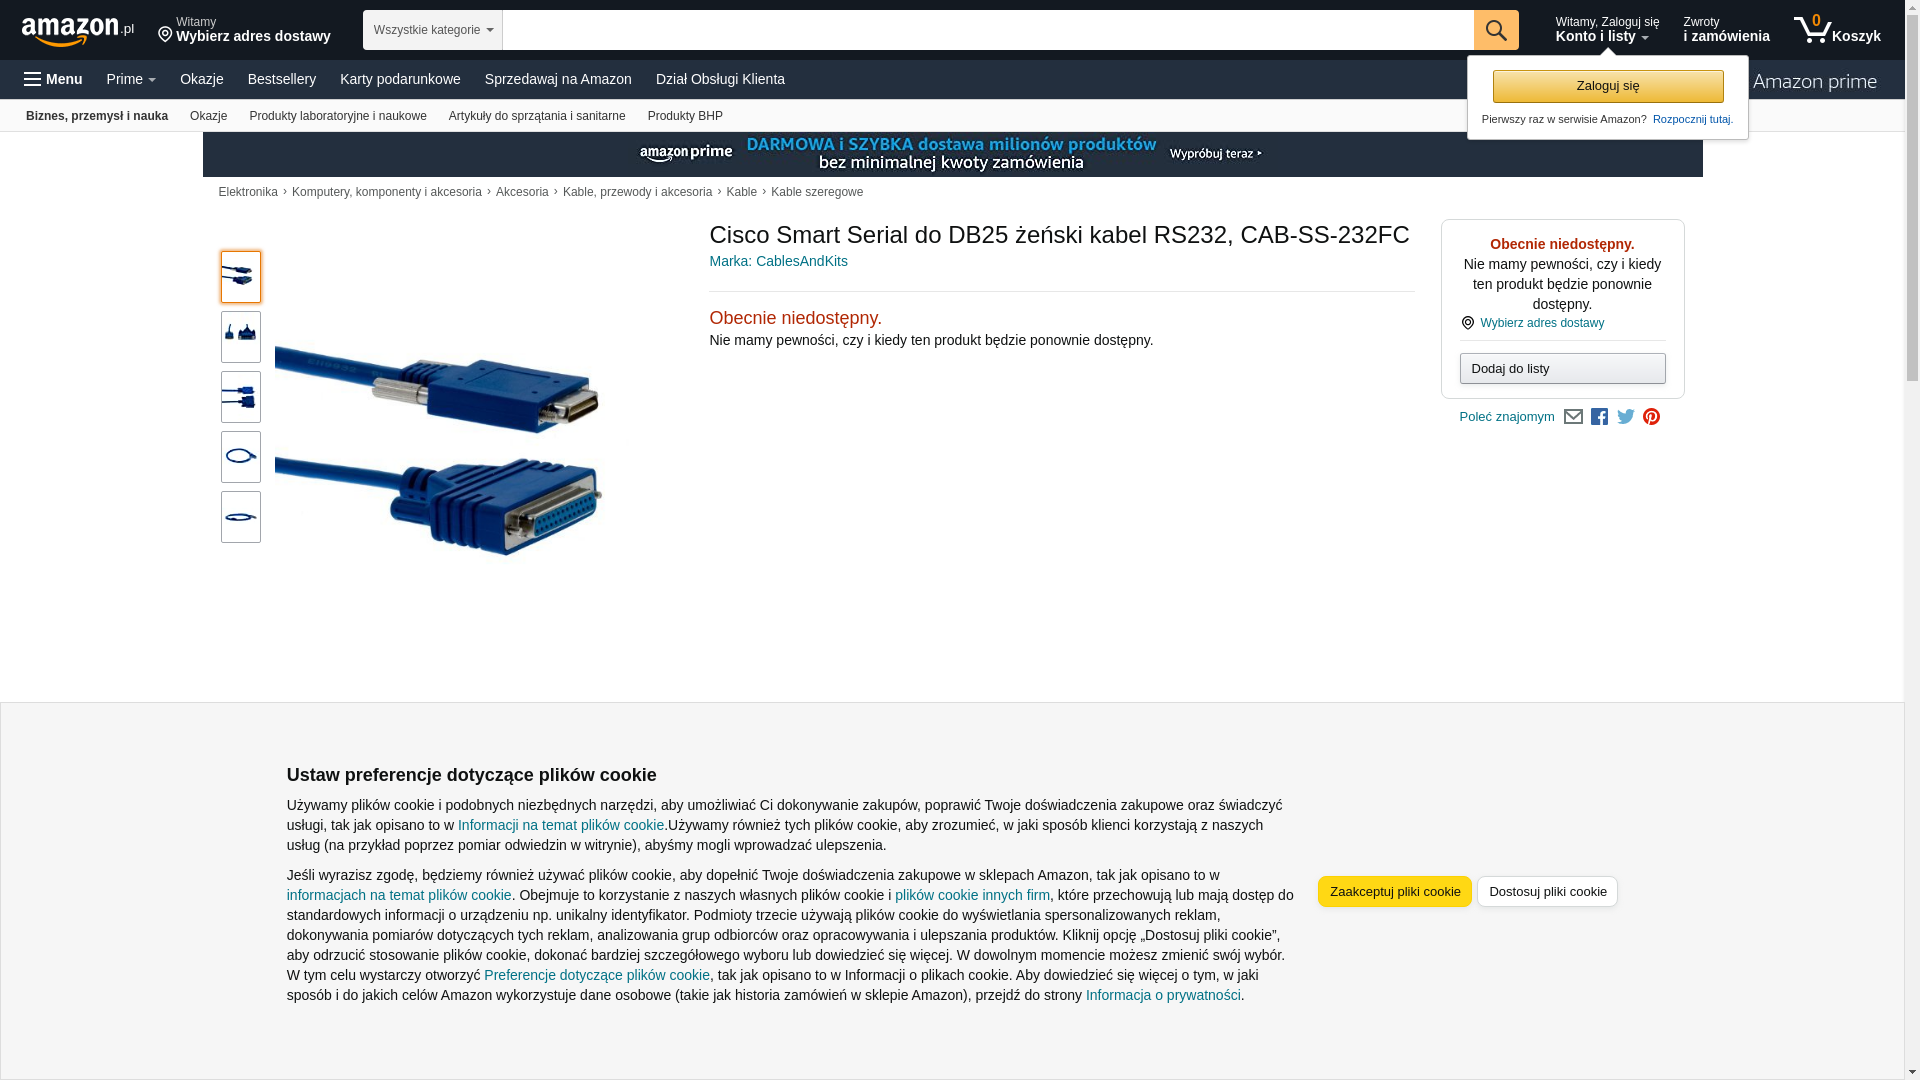The height and width of the screenshot is (1080, 1920).
Task: Share product on Pinterest icon
Action: tap(1651, 417)
